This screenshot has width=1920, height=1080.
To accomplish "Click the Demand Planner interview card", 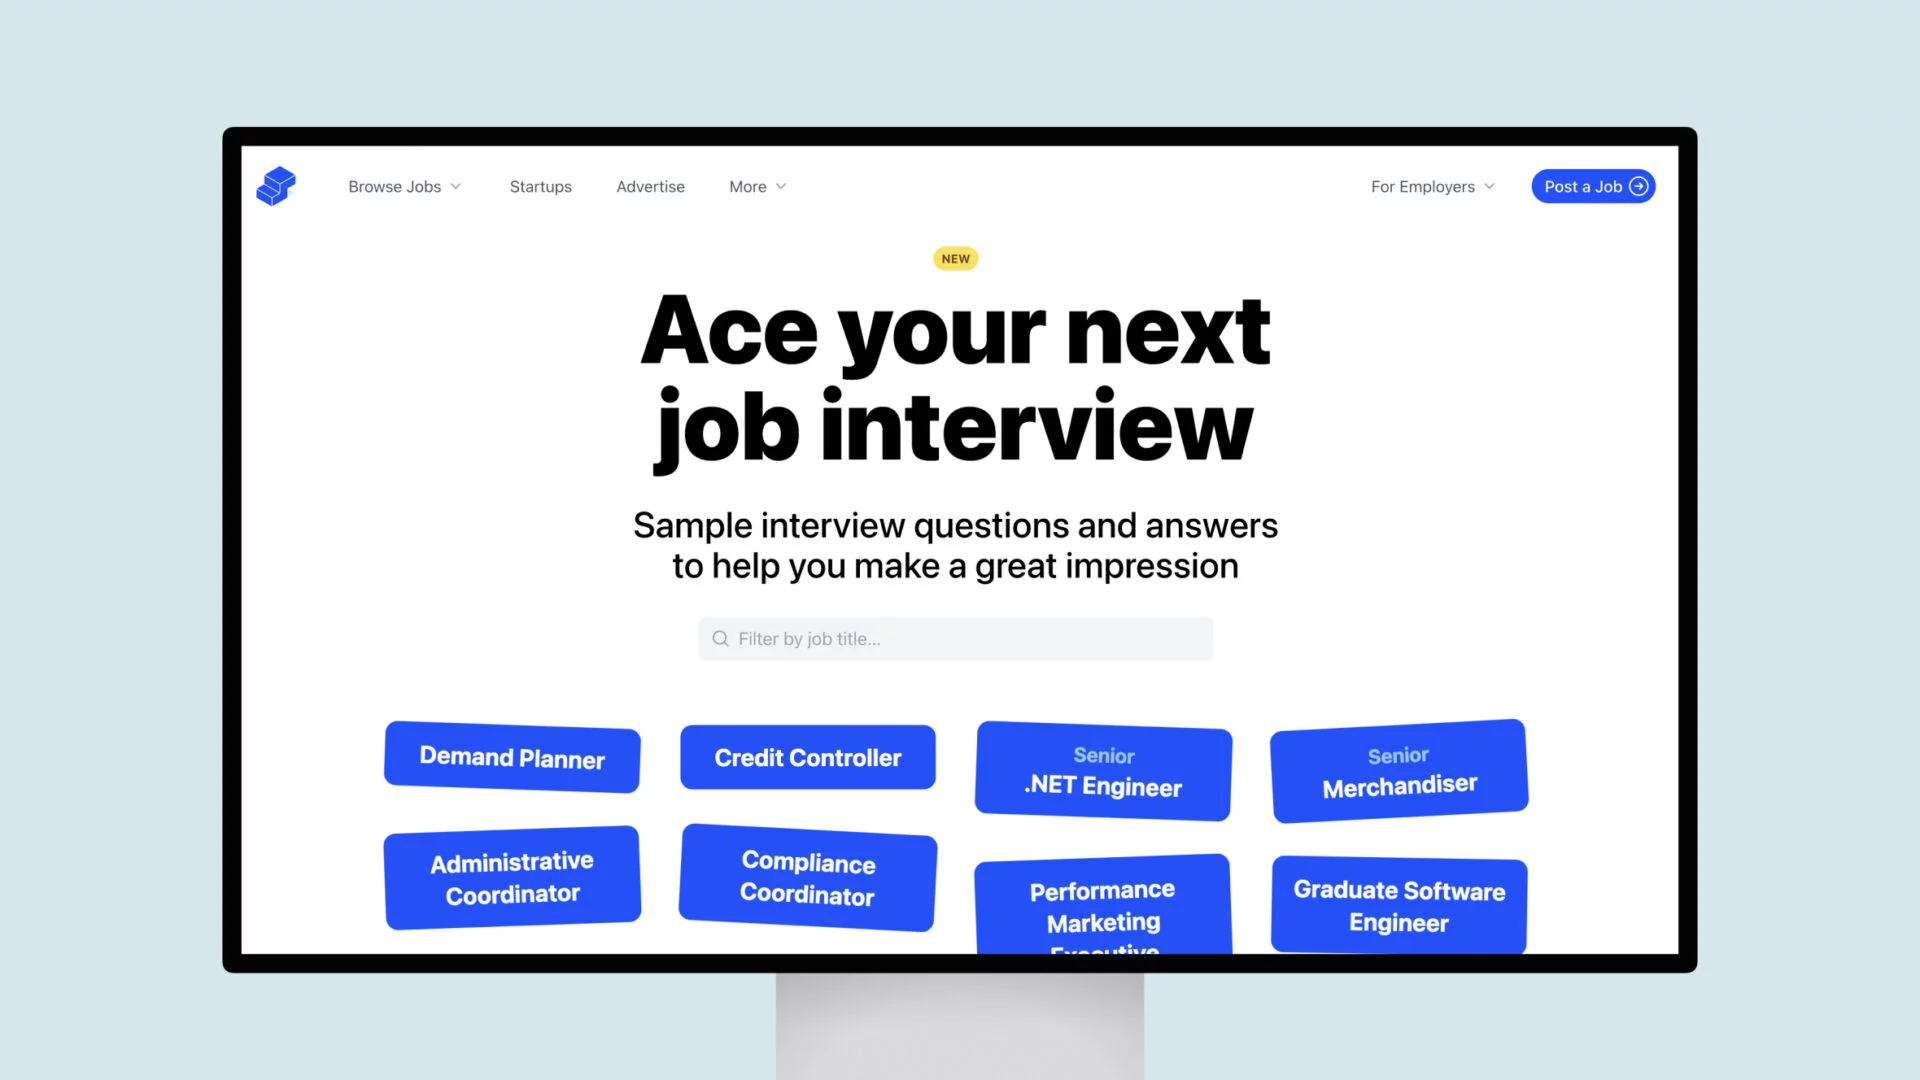I will coord(512,757).
